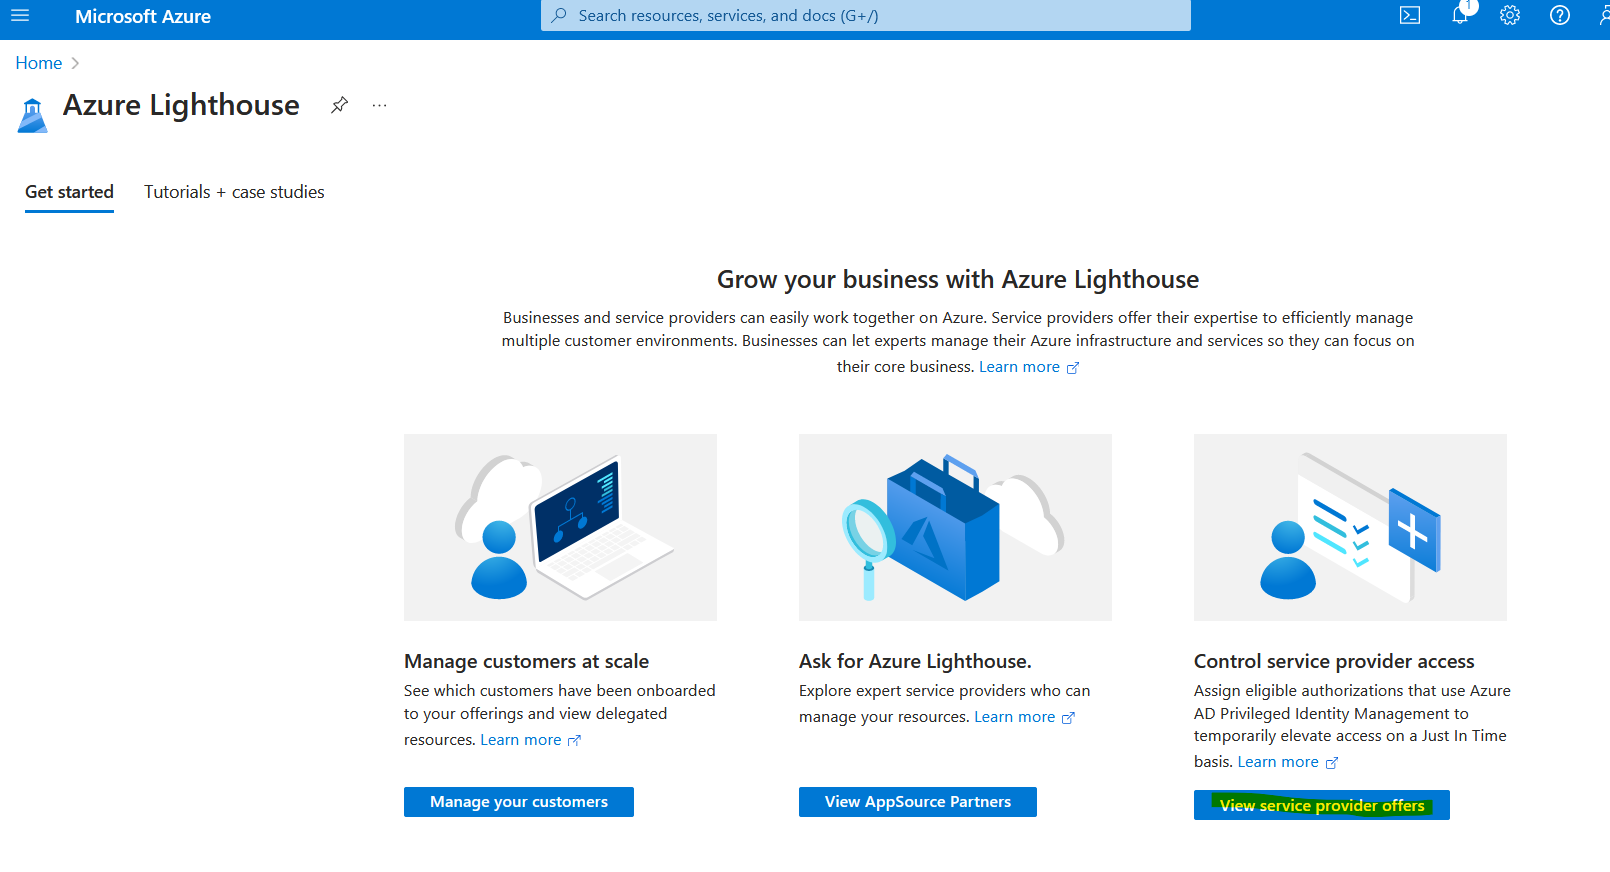This screenshot has height=872, width=1610.
Task: Follow Learn more under the main heading
Action: coord(1019,367)
